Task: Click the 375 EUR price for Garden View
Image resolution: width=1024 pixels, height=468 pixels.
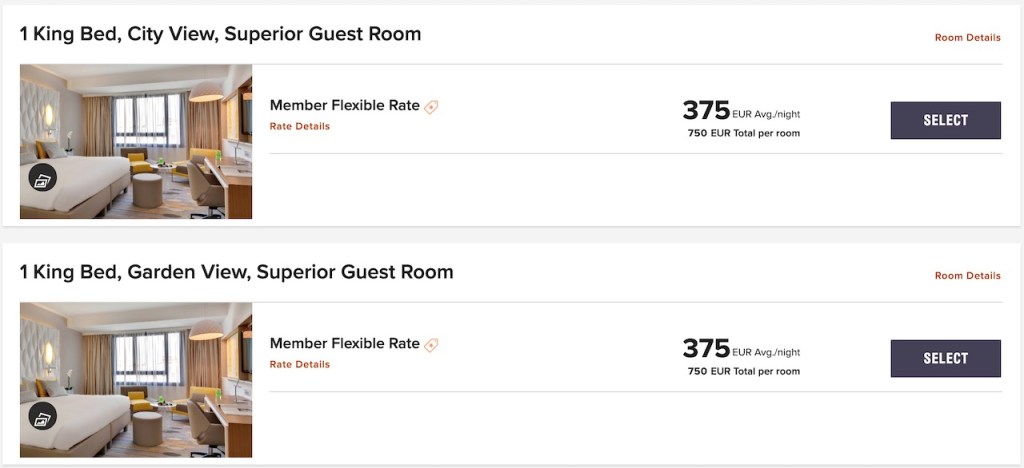Action: 707,348
